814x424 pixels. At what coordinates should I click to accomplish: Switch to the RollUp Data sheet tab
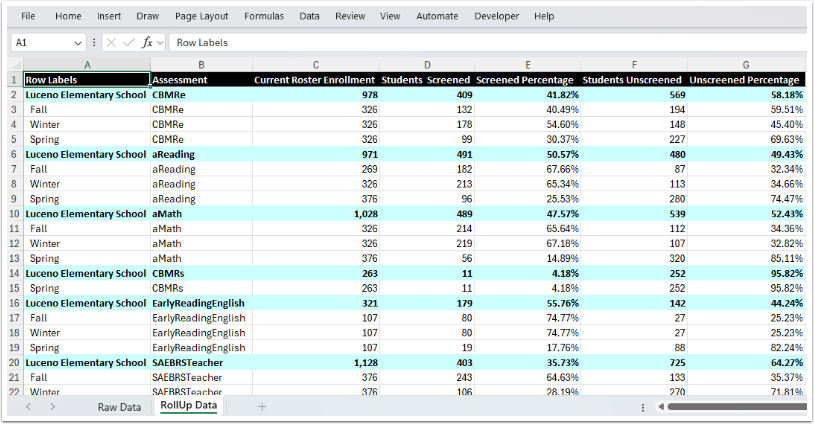pyautogui.click(x=188, y=406)
